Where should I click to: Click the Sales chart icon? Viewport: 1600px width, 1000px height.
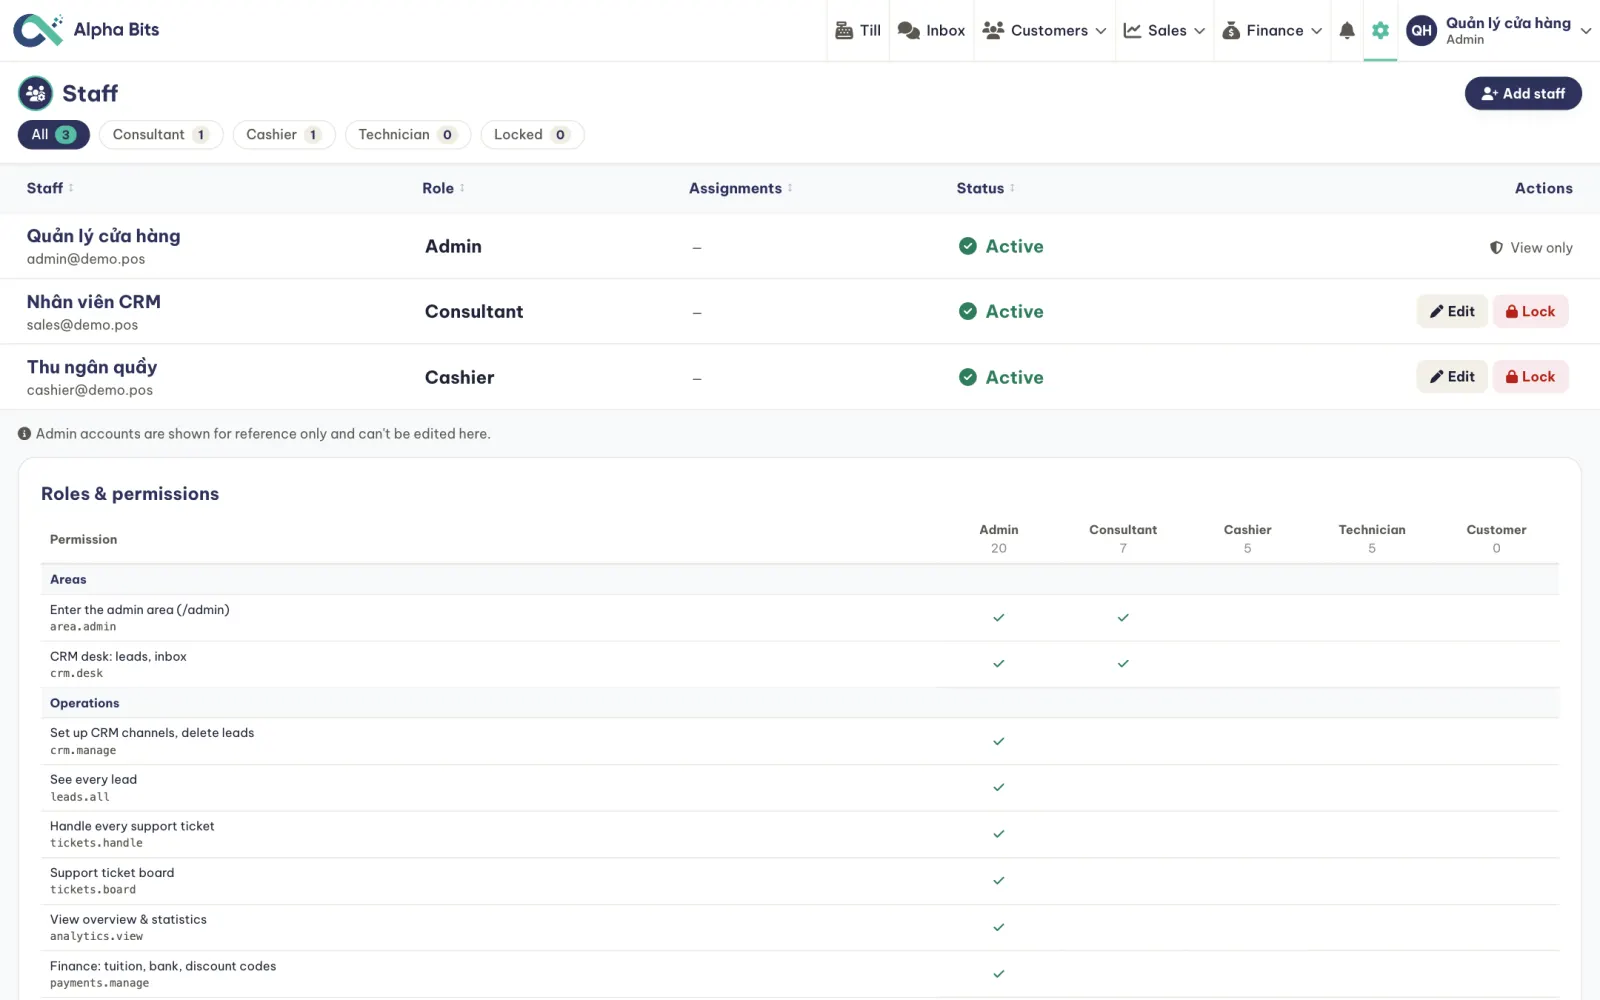[1132, 31]
